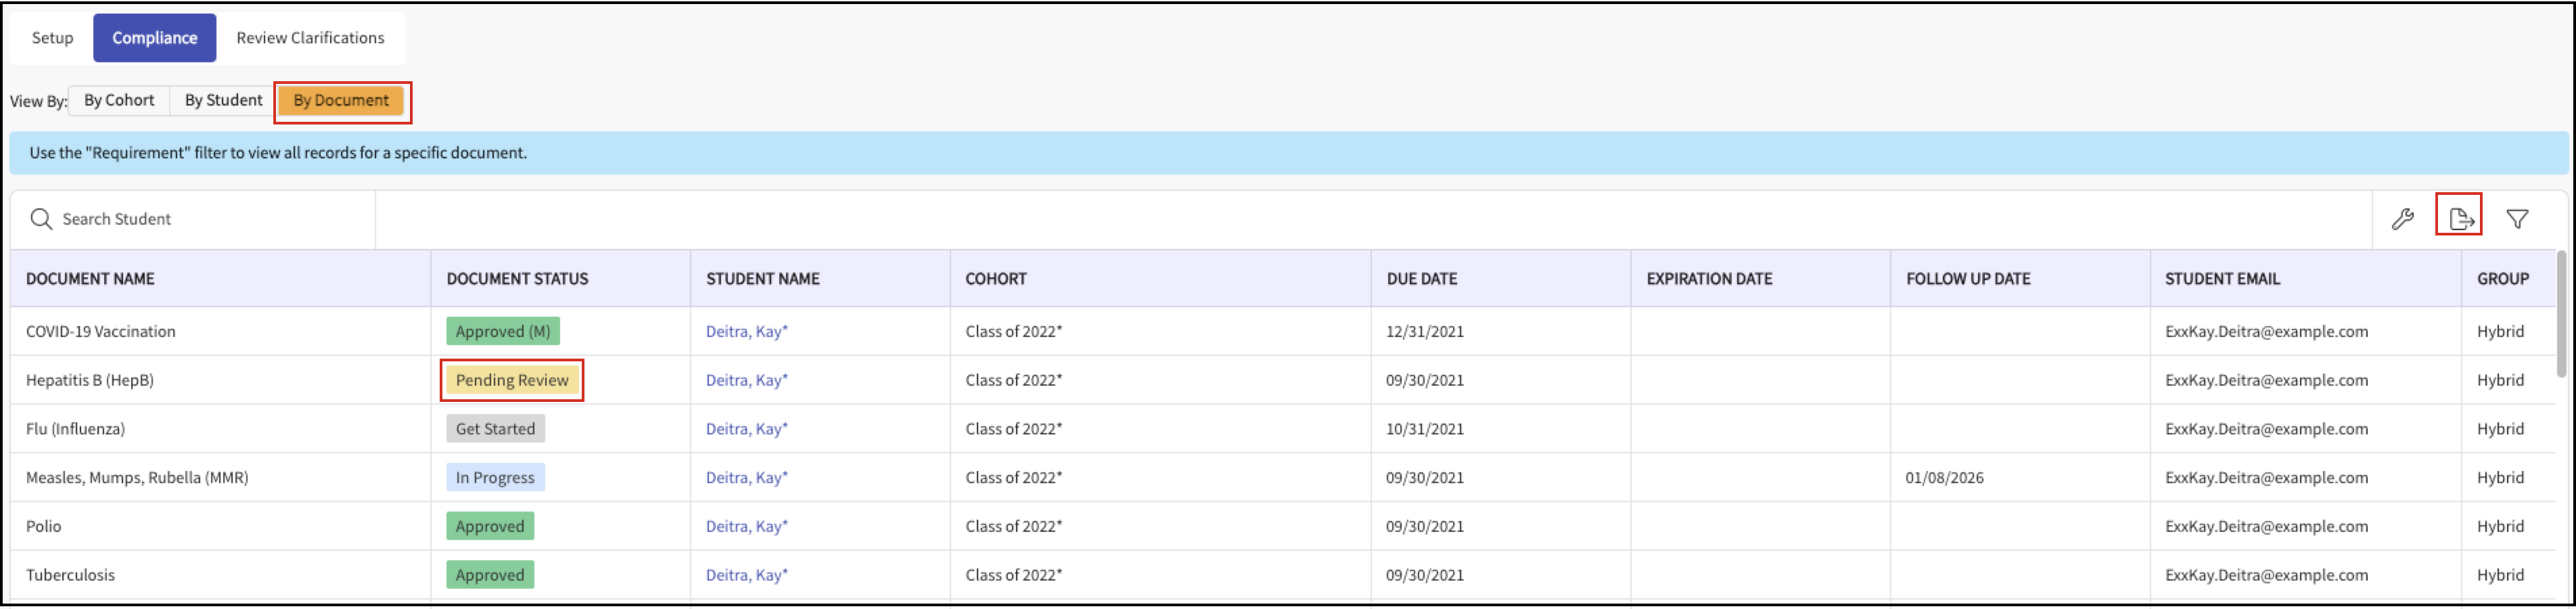Viewport: 2576px width, 609px height.
Task: Click the Compliance tab
Action: coord(155,38)
